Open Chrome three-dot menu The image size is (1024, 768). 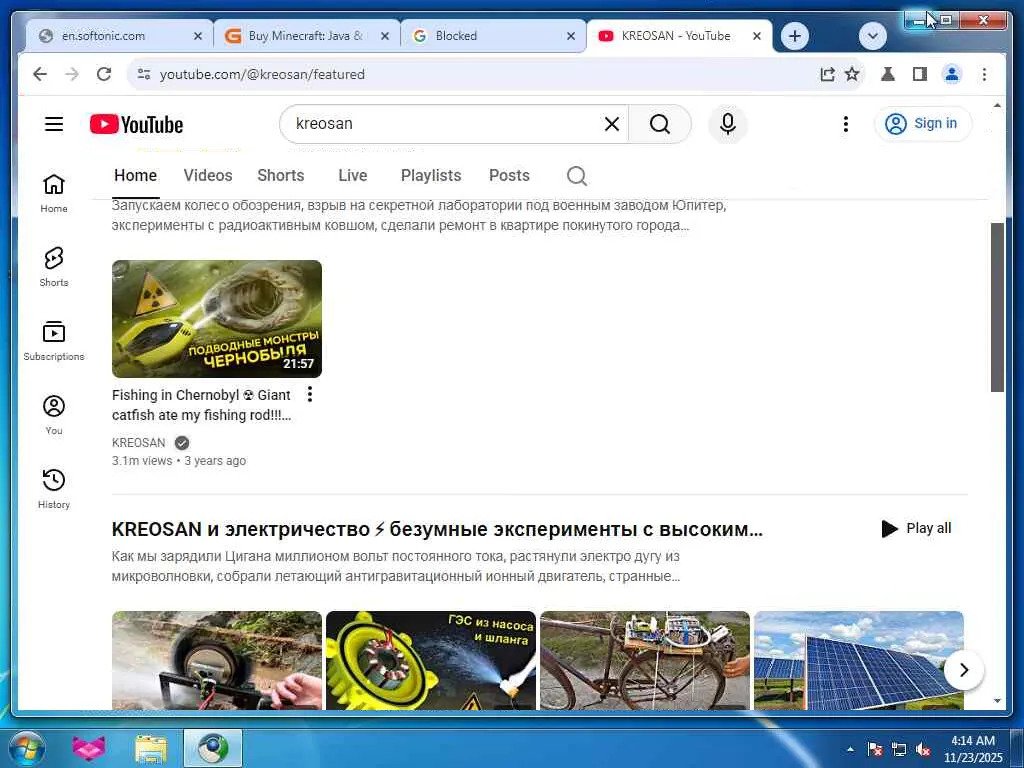point(984,74)
